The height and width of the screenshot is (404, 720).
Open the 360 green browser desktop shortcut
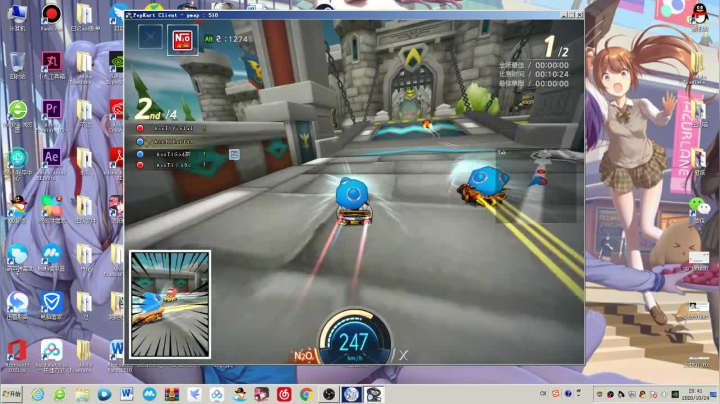click(x=17, y=115)
